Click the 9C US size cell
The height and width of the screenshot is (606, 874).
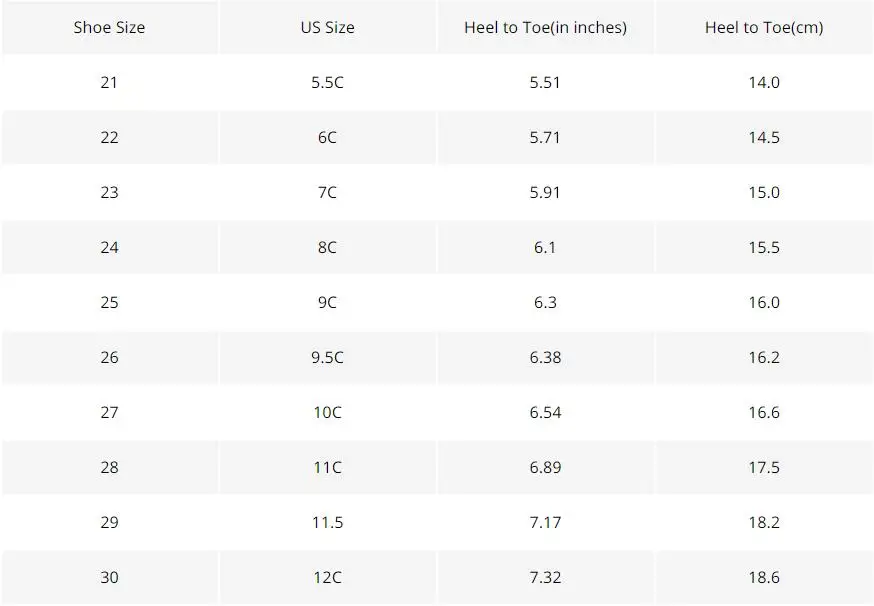tap(327, 302)
